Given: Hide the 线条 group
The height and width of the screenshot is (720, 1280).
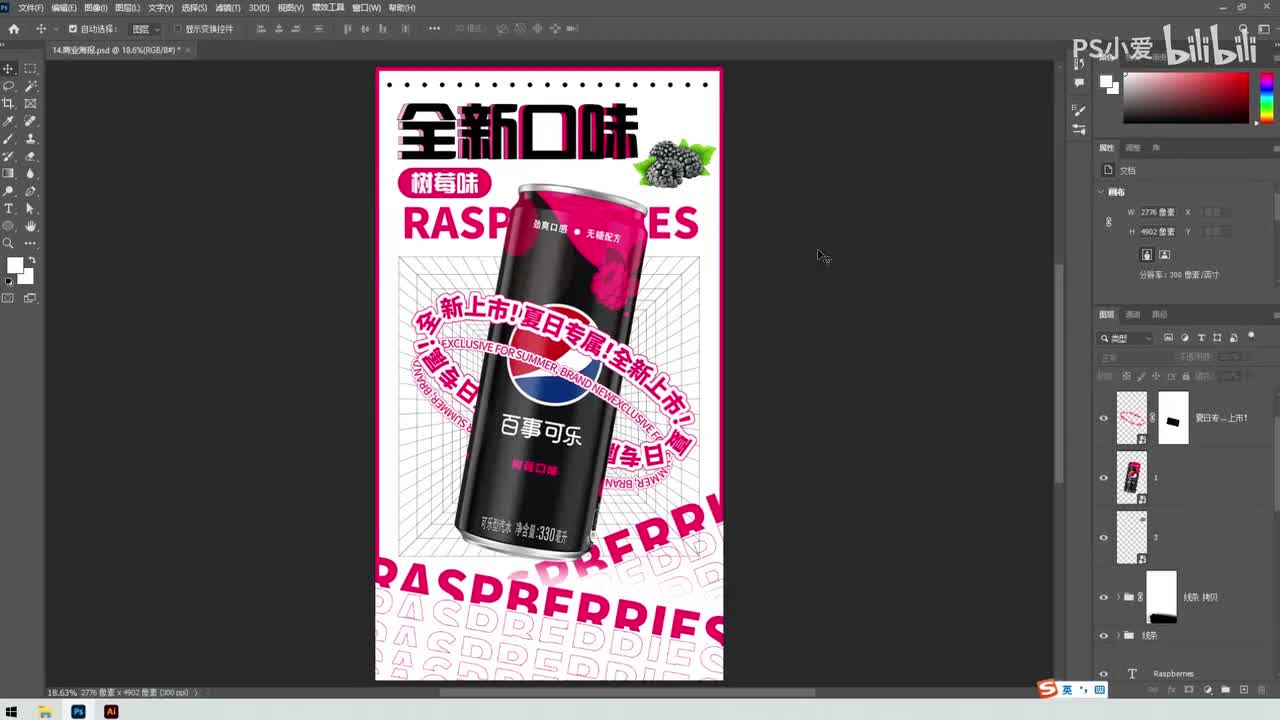Looking at the screenshot, I should [x=1104, y=635].
